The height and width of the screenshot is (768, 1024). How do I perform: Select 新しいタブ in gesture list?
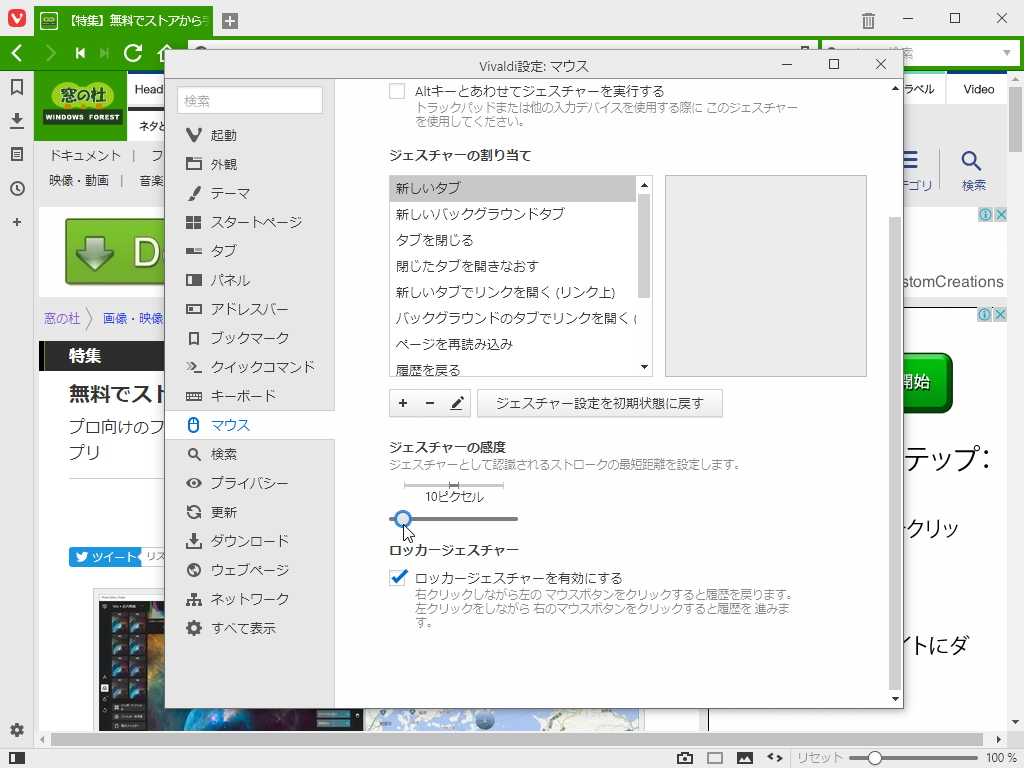click(x=512, y=188)
